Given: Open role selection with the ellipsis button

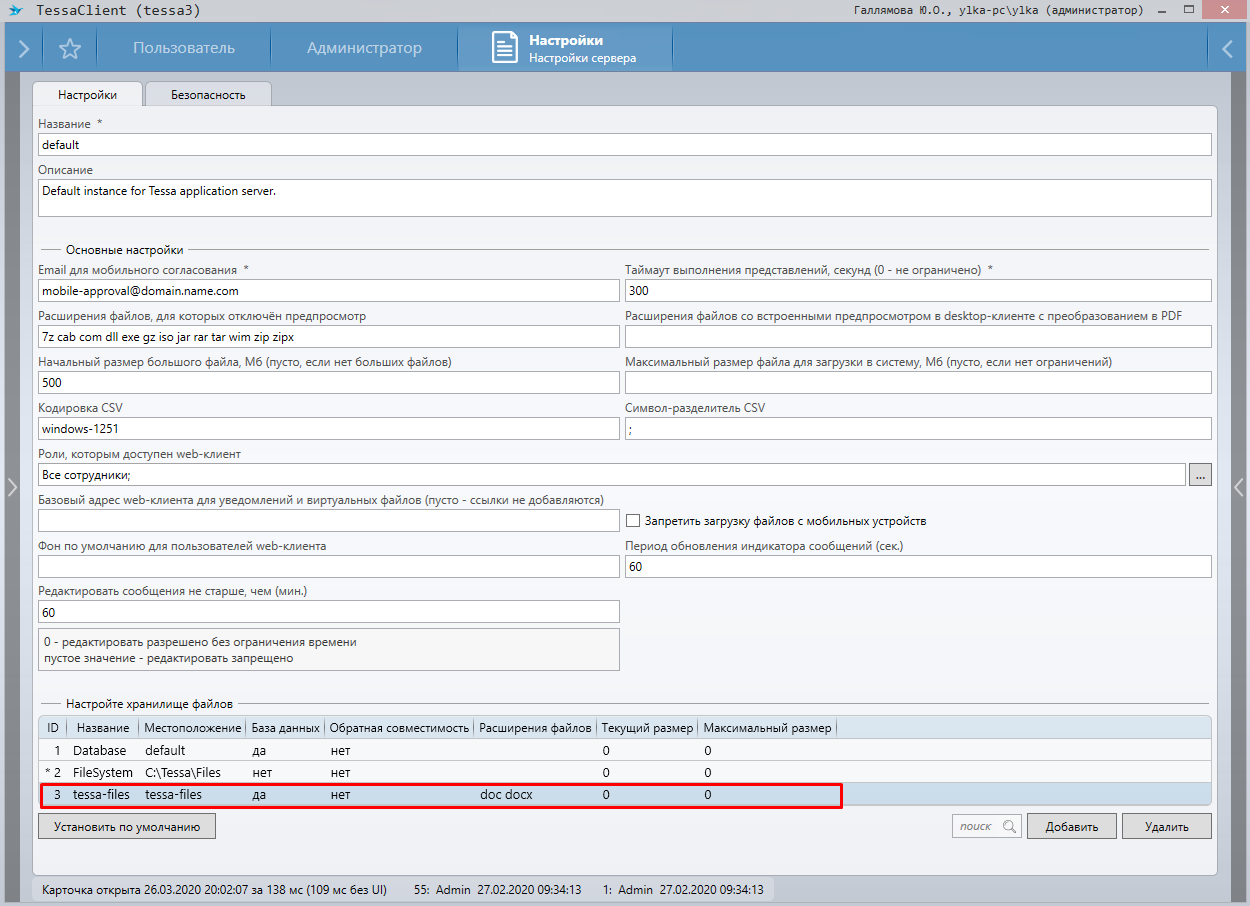Looking at the screenshot, I should [1200, 475].
